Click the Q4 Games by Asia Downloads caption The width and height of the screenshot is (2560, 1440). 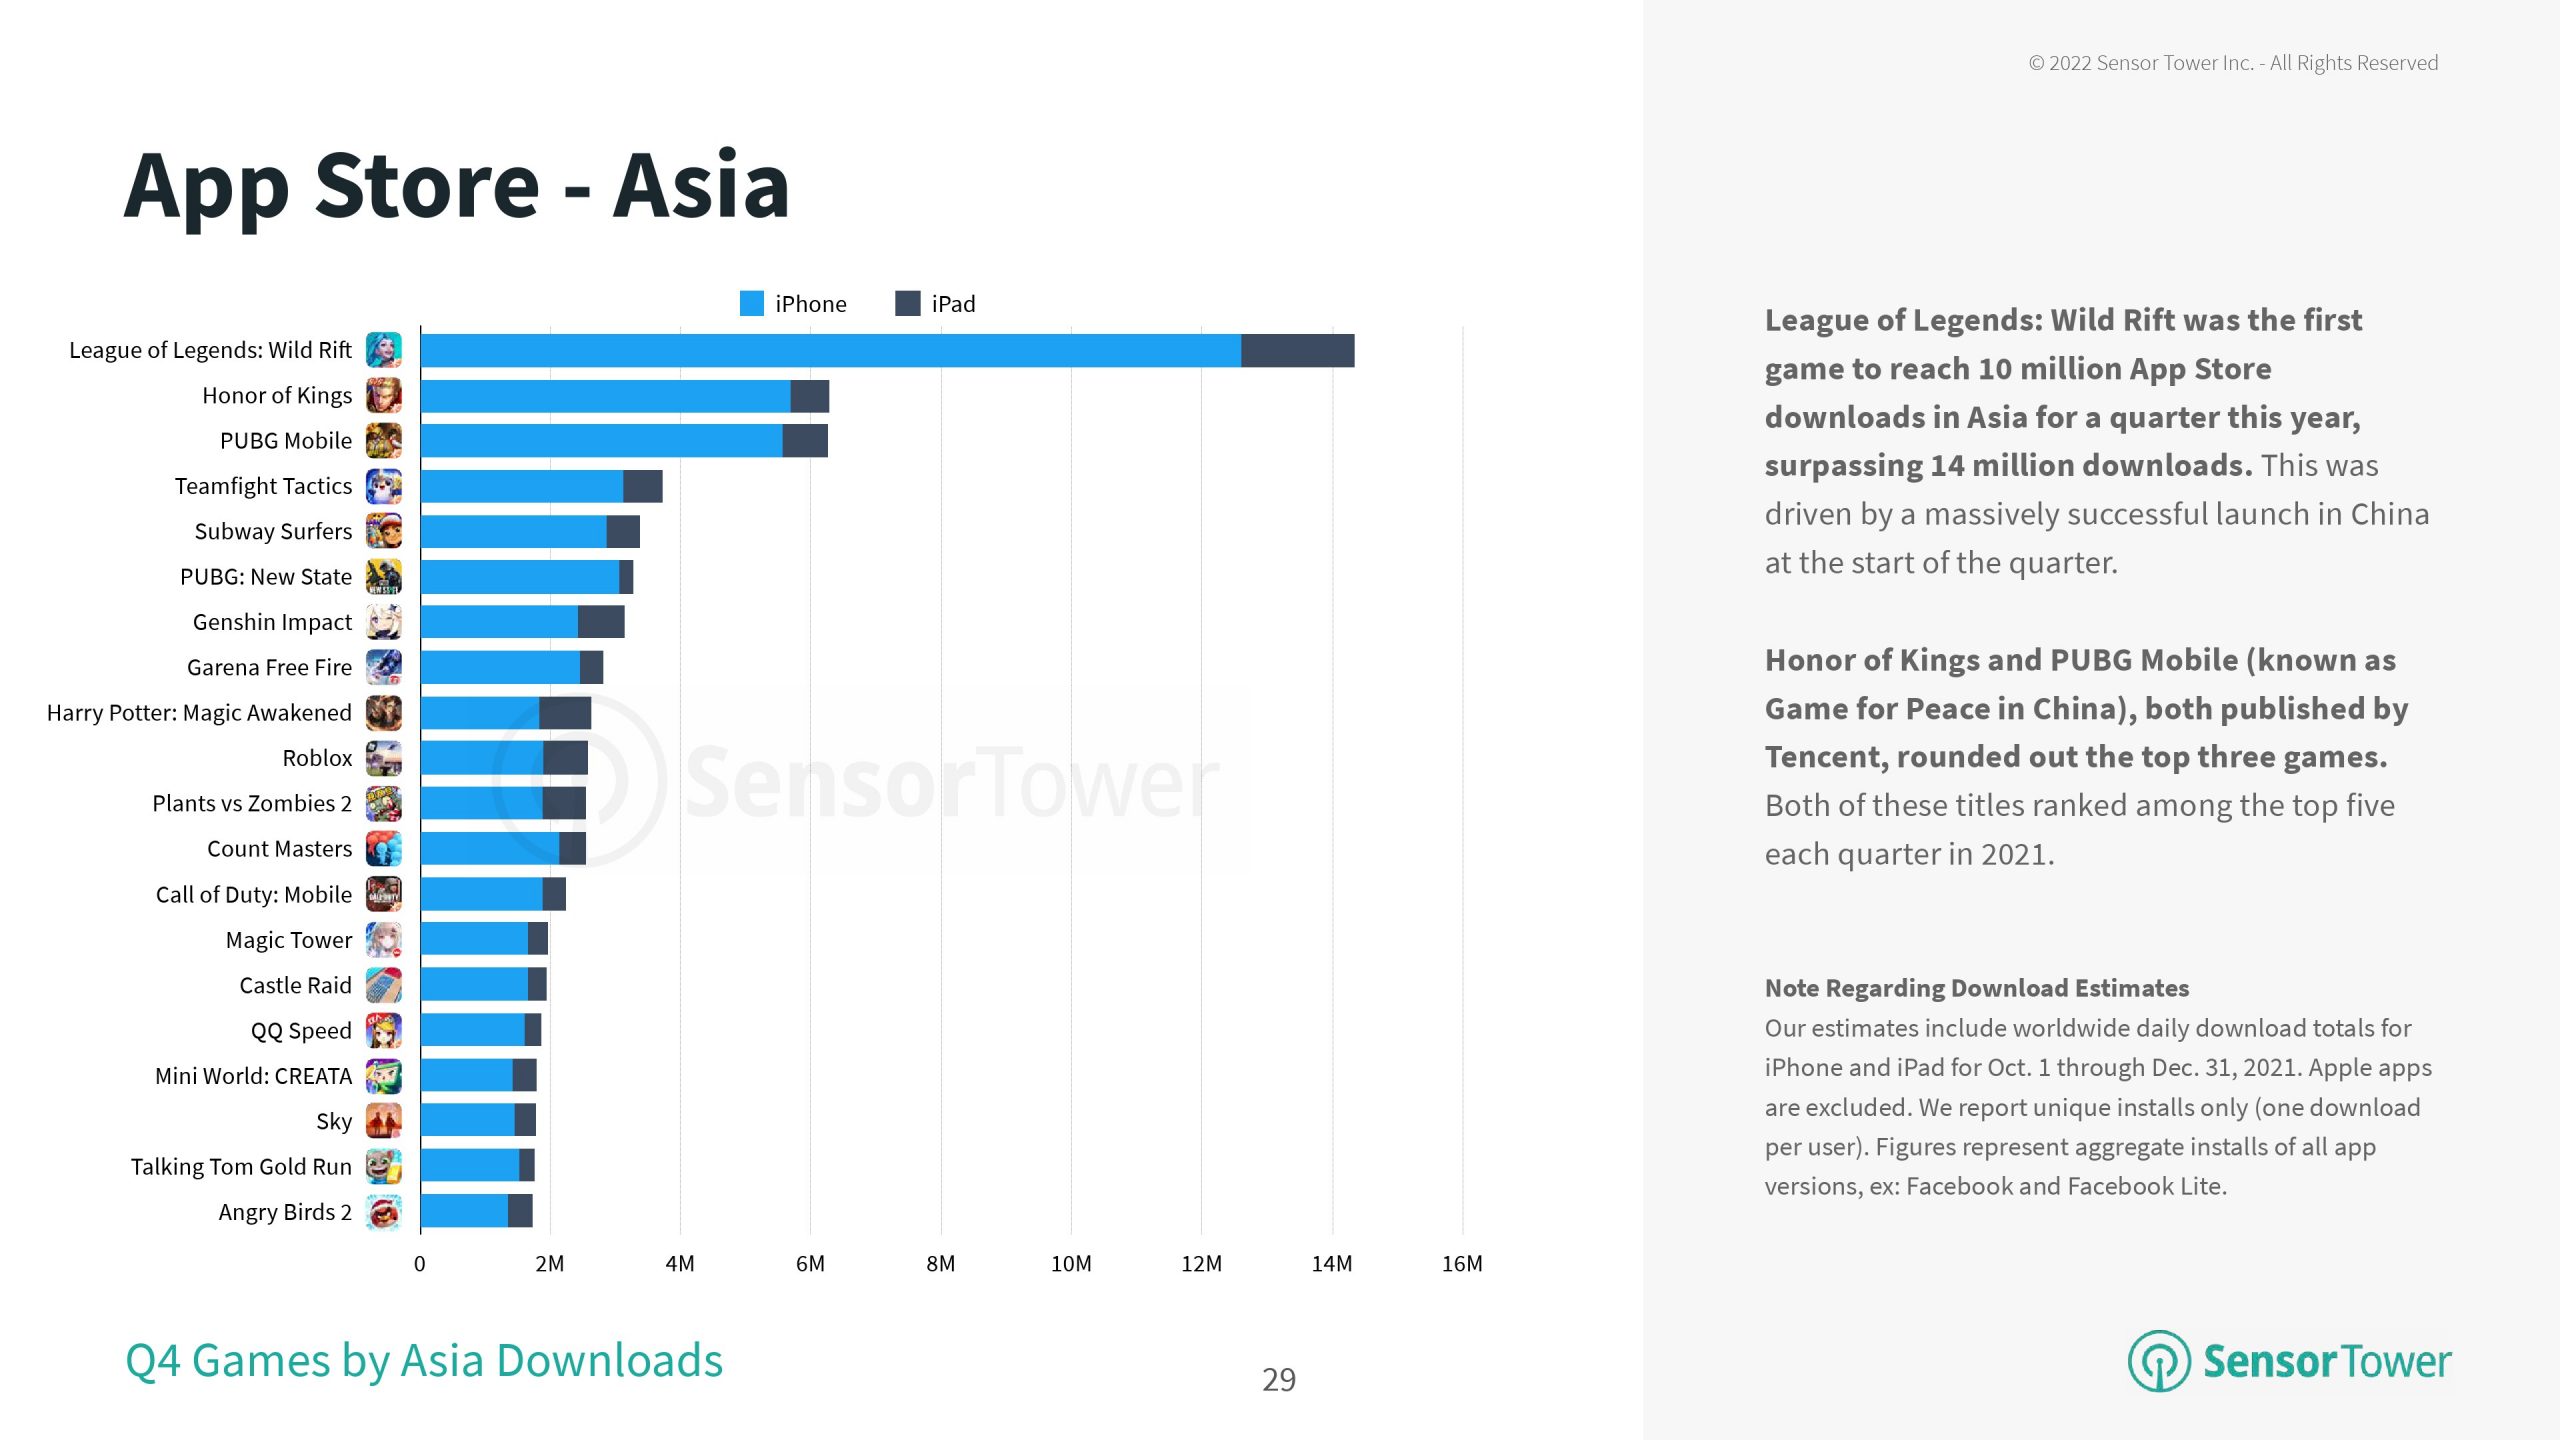(x=424, y=1361)
